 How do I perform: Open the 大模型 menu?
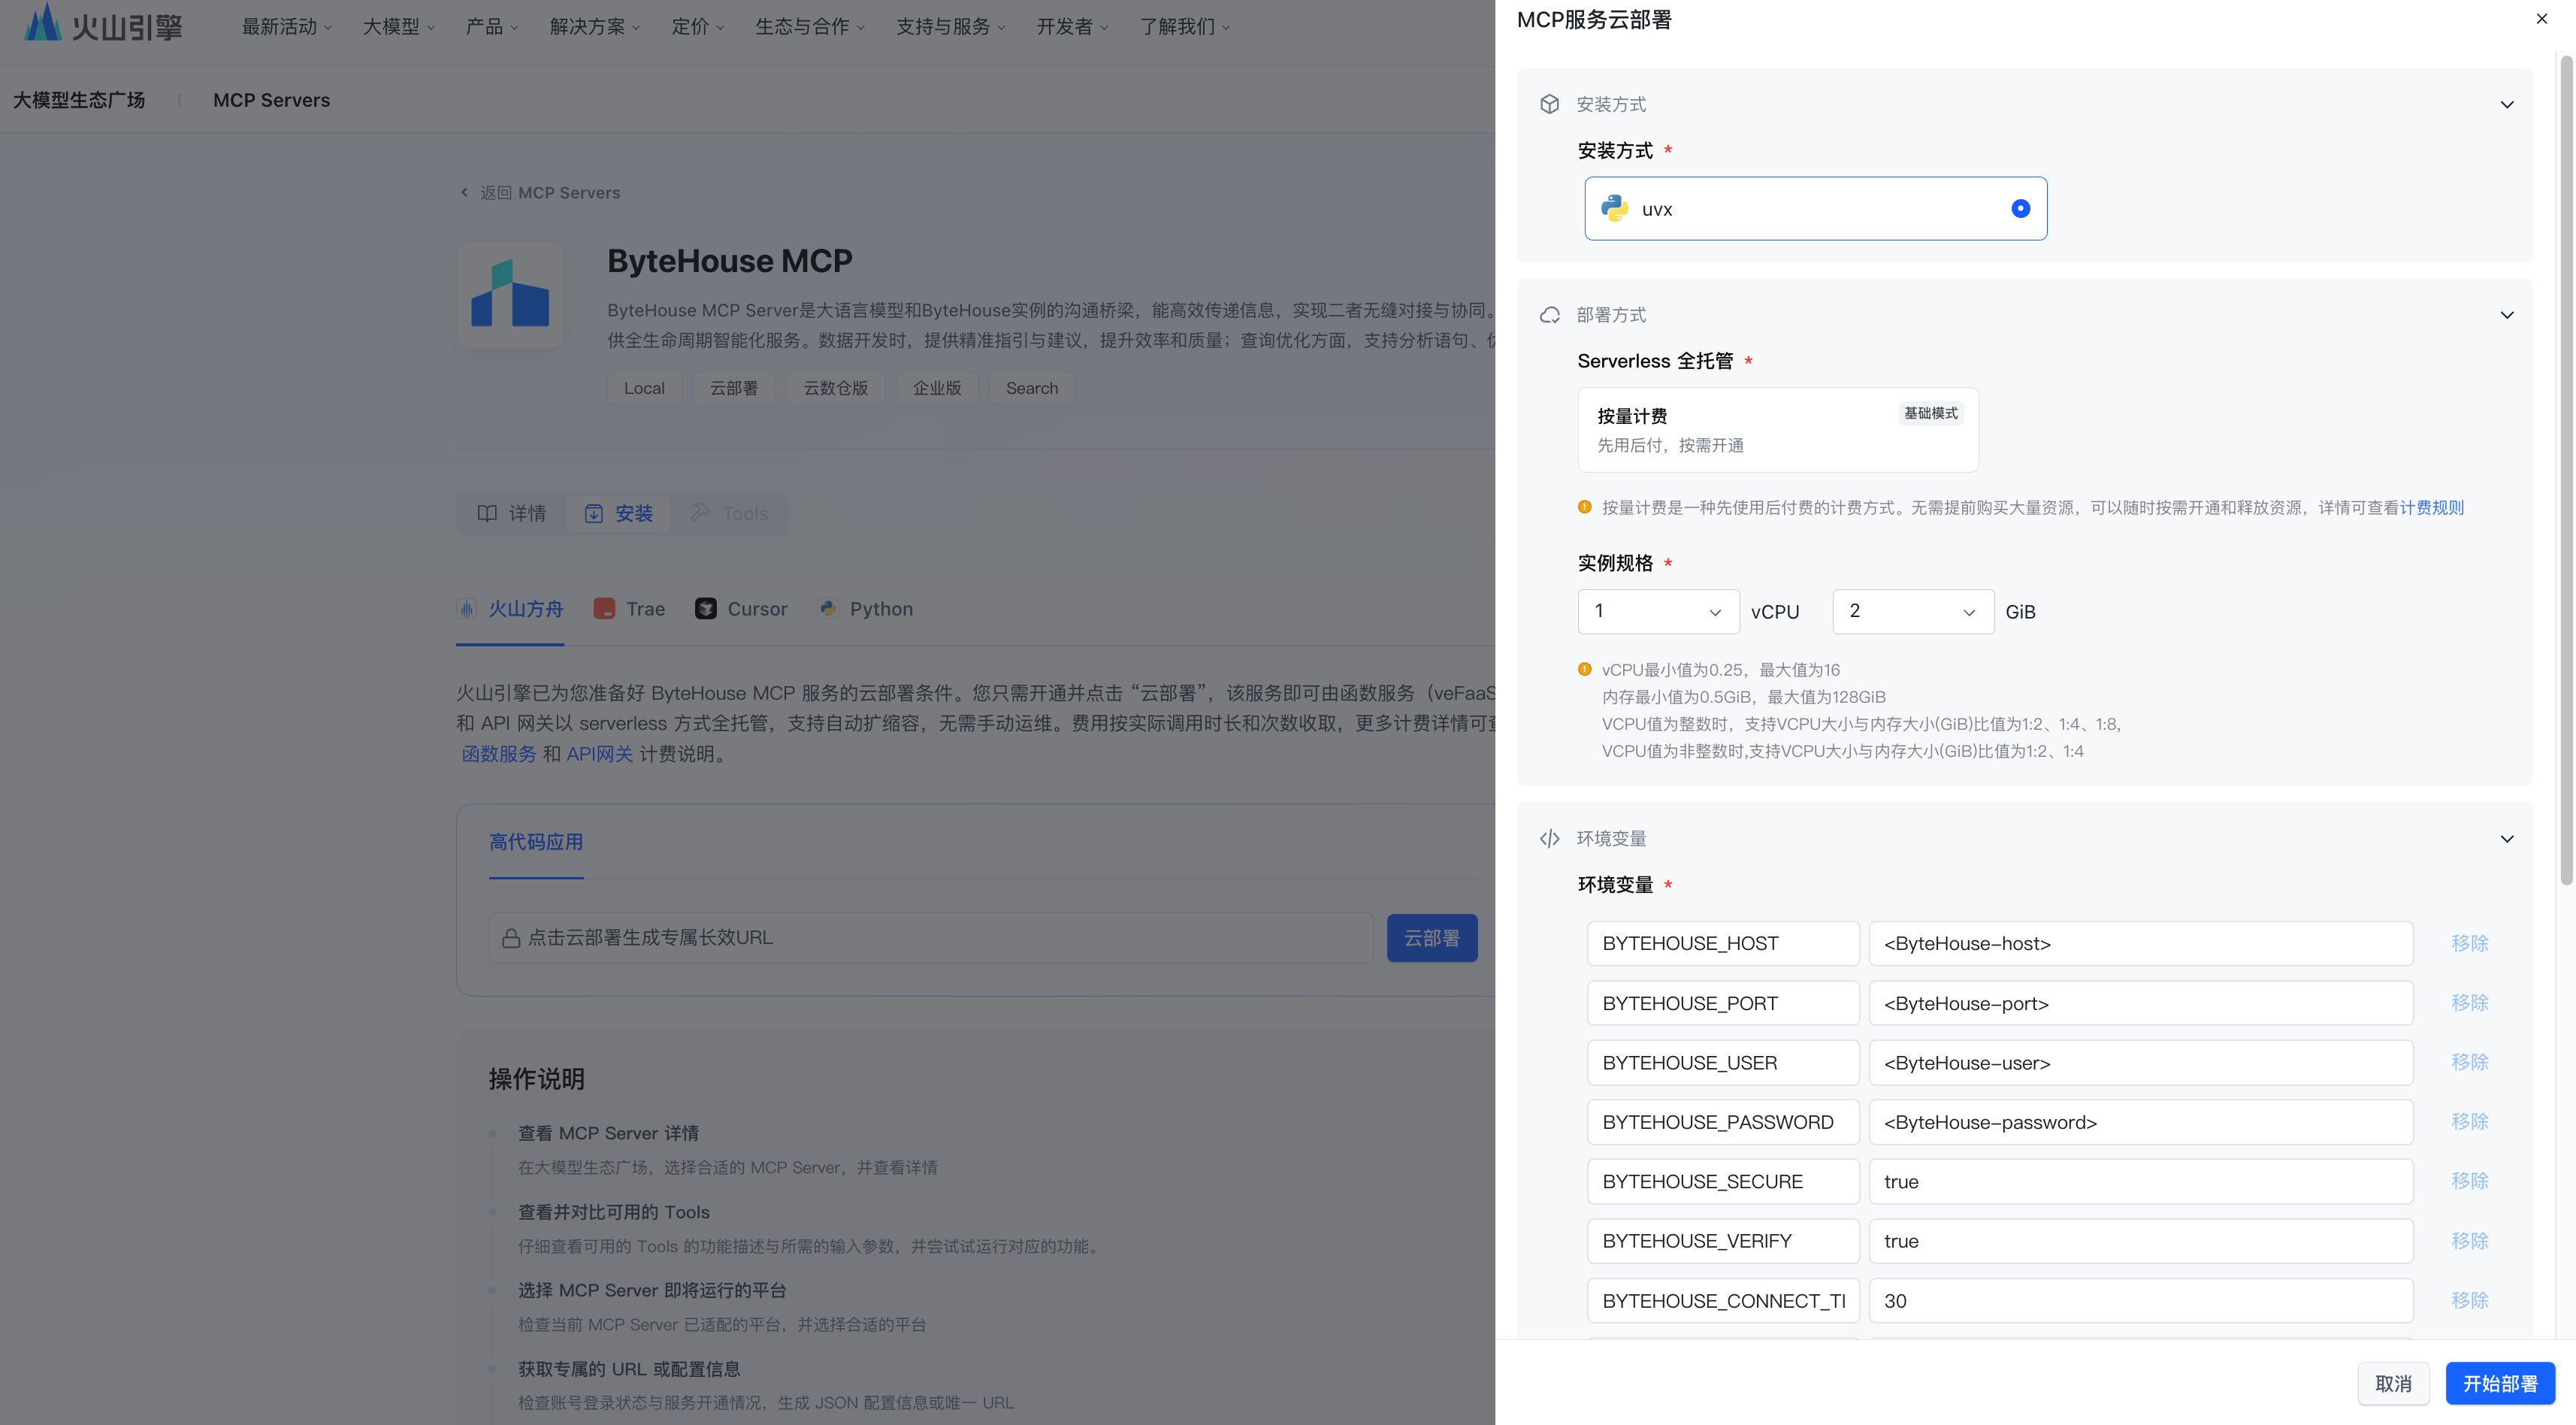[x=398, y=27]
